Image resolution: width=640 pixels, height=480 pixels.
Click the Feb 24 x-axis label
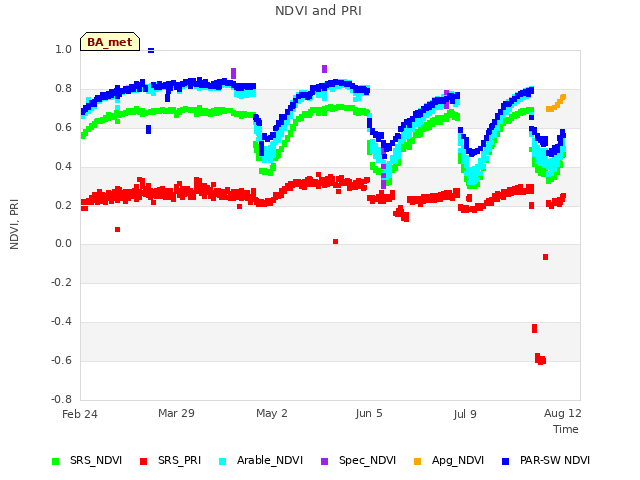pos(80,414)
